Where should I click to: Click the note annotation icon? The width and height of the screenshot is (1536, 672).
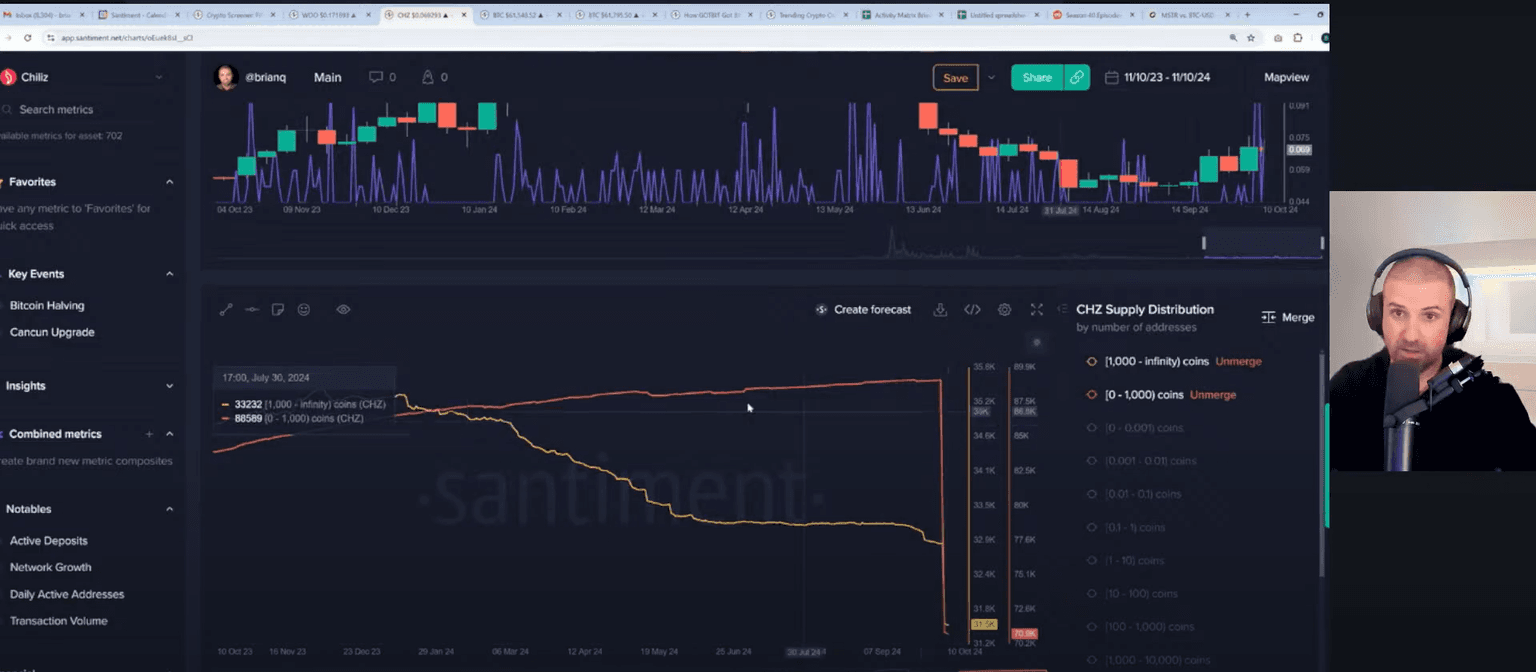pyautogui.click(x=278, y=310)
